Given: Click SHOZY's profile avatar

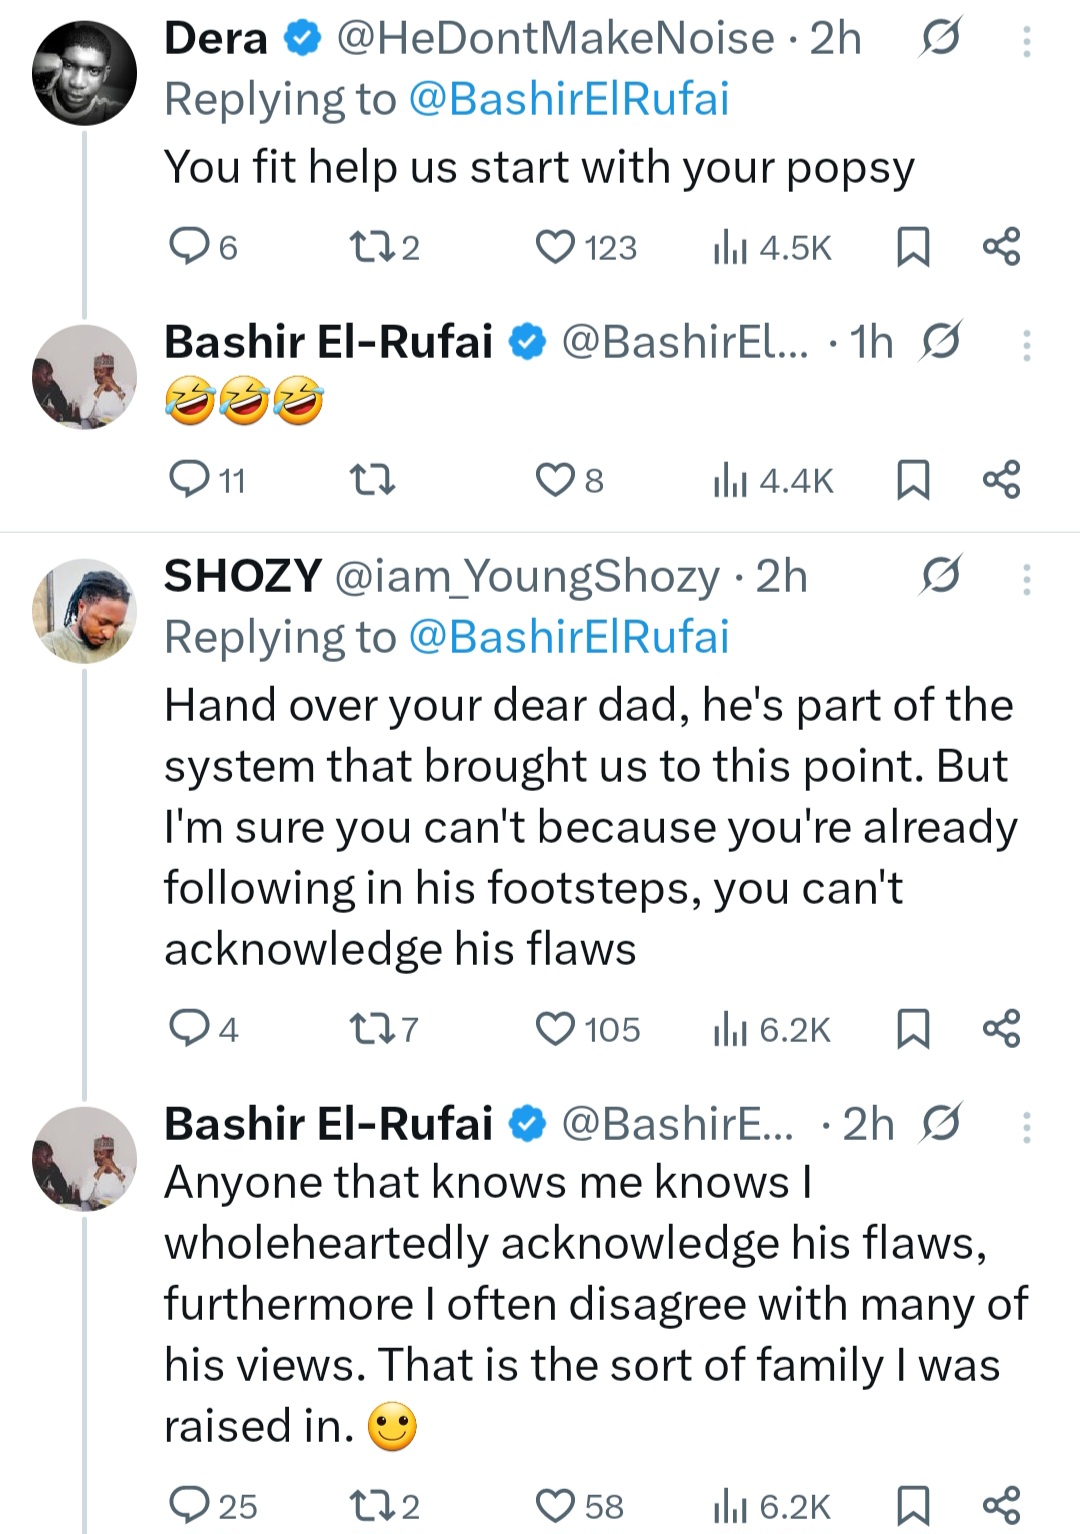Looking at the screenshot, I should coord(85,611).
